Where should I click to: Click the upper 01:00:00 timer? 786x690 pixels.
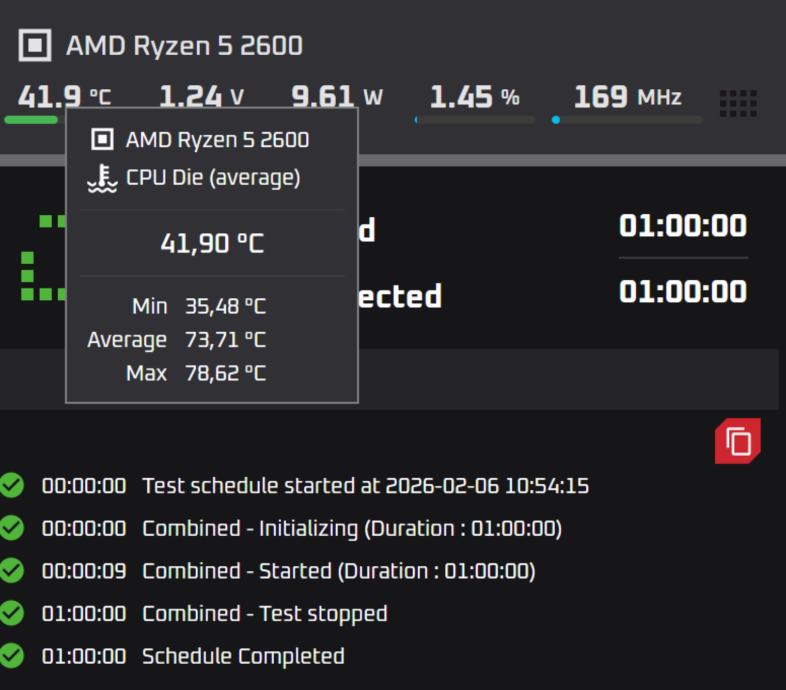(x=683, y=226)
